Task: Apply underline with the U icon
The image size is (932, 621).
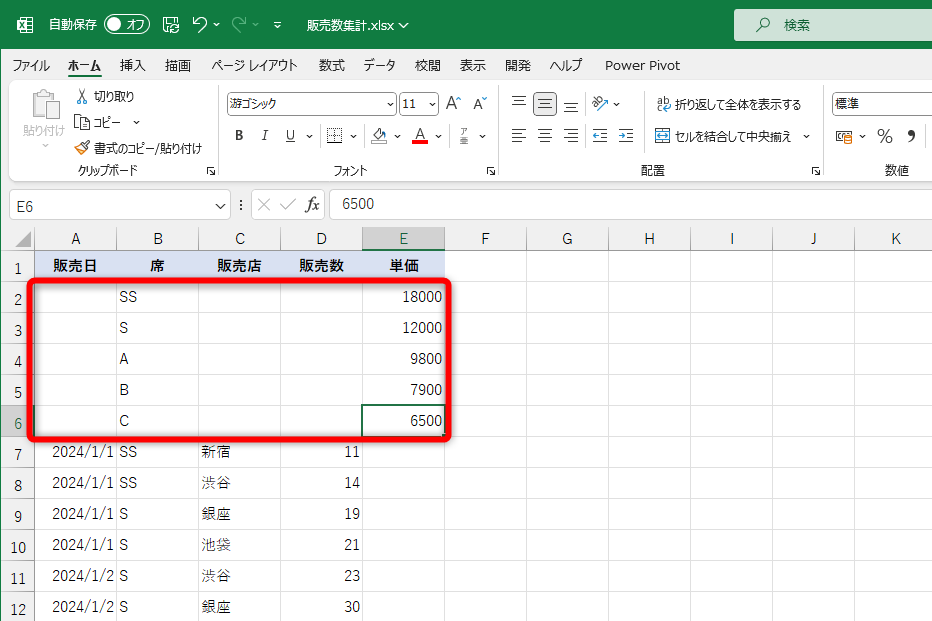Action: (x=288, y=135)
